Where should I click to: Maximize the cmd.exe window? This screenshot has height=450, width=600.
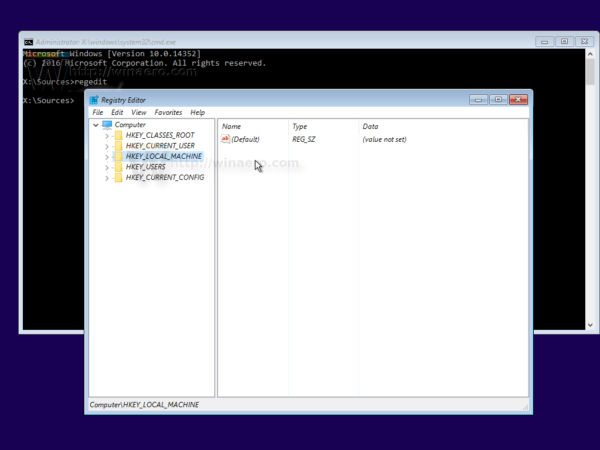pos(564,41)
